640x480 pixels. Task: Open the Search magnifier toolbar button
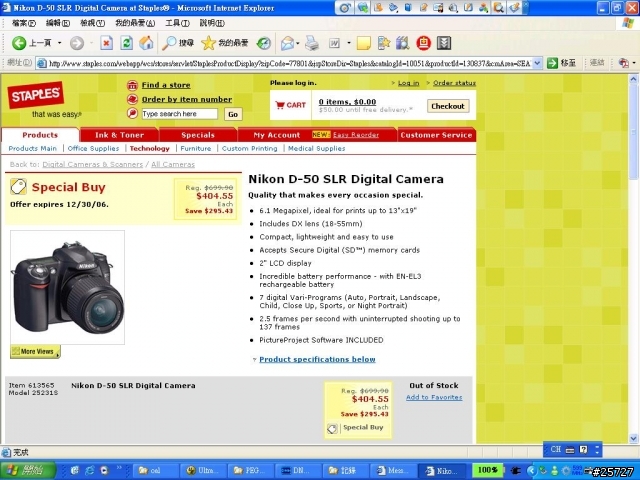178,43
